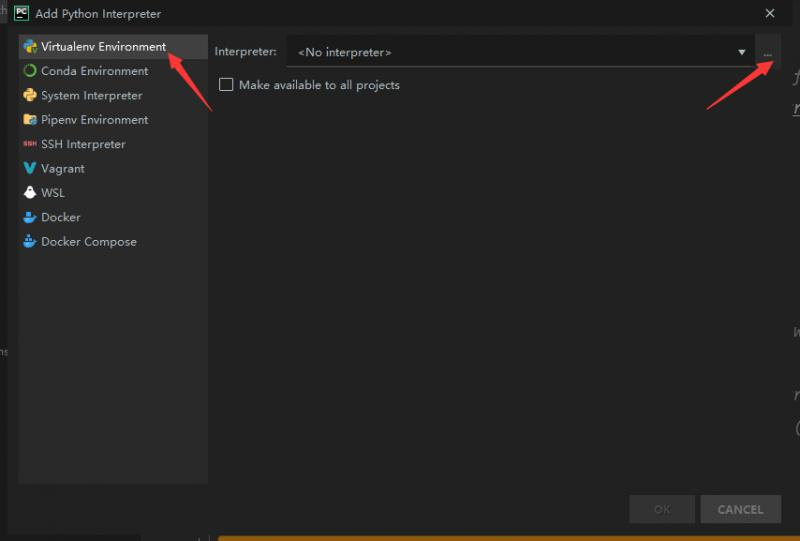Open the interpreter browse ellipsis button
The height and width of the screenshot is (541, 800).
point(767,52)
